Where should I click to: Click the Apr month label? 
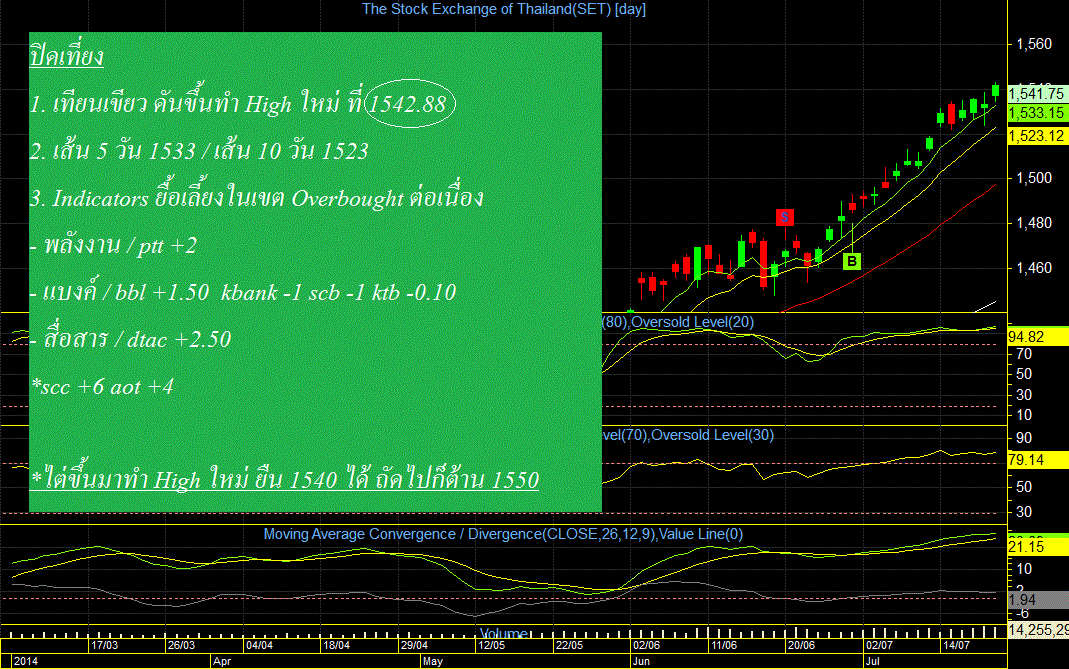(222, 661)
